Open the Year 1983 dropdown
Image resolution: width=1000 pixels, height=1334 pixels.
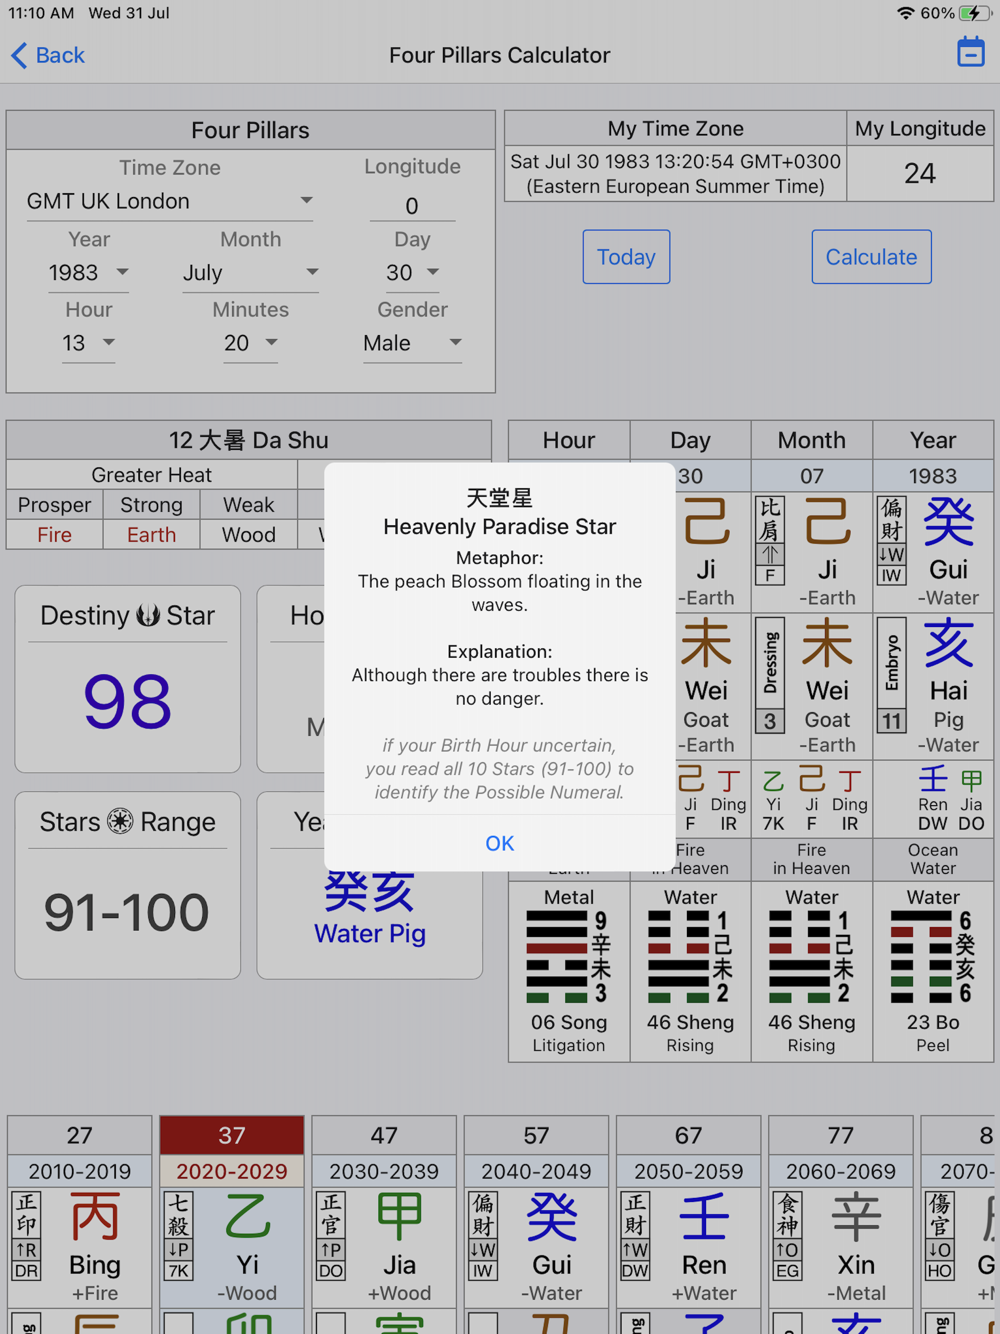89,273
